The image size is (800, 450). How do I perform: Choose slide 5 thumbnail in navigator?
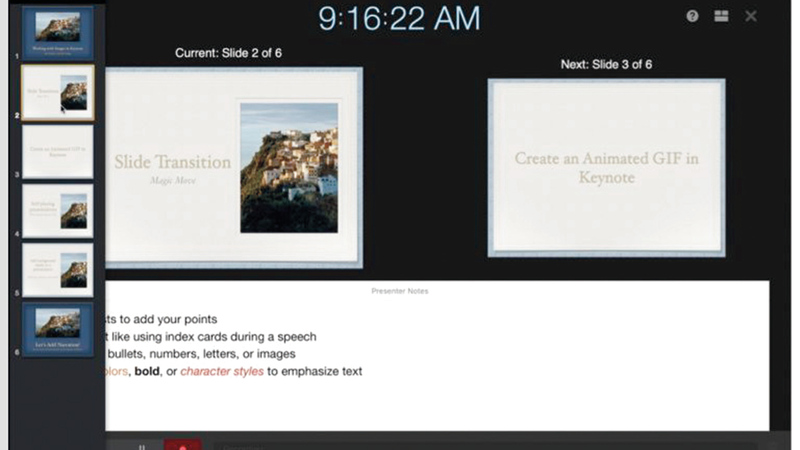[x=58, y=269]
